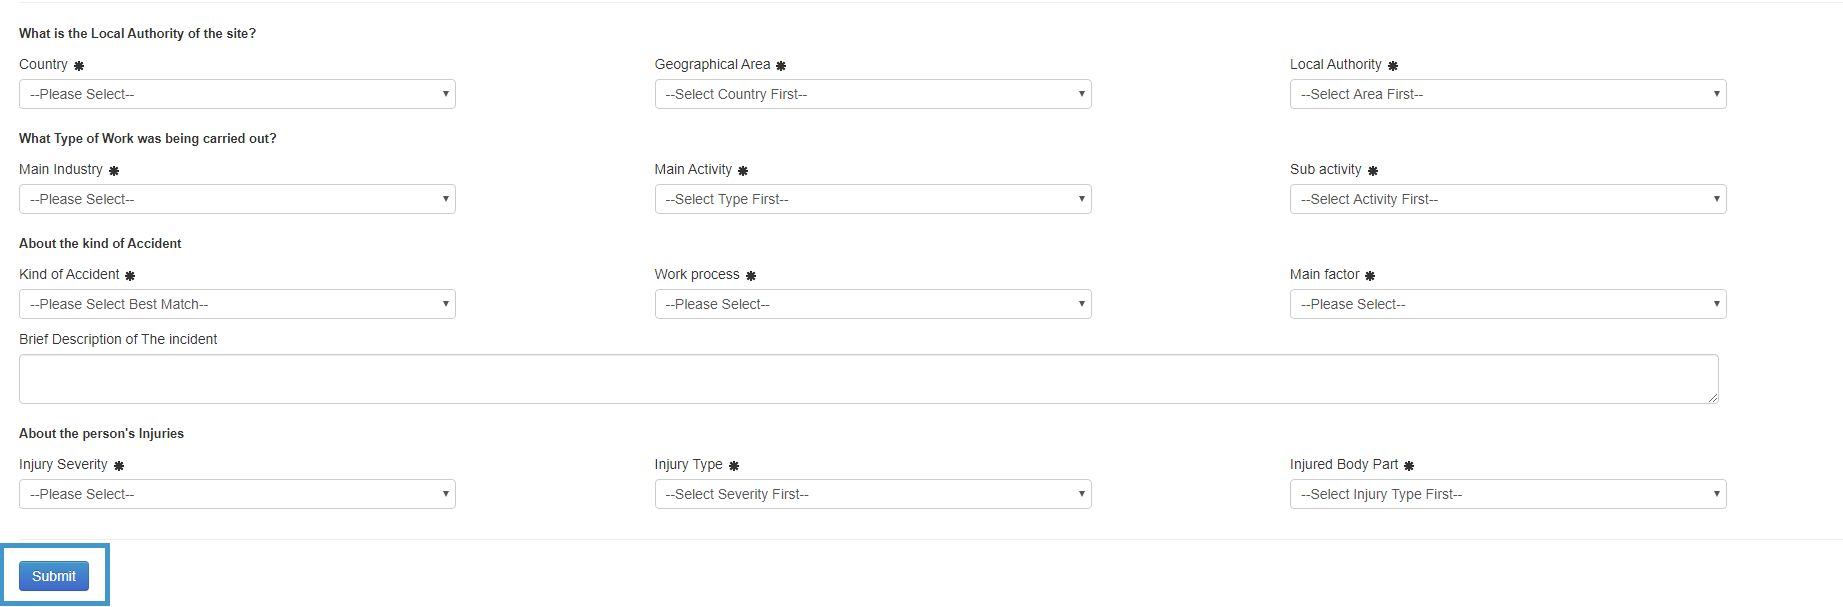
Task: Open the Main factor dropdown
Action: pyautogui.click(x=1508, y=304)
